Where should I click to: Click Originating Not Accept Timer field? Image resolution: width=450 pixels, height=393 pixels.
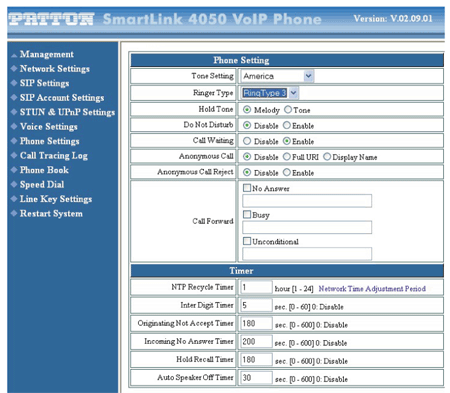coord(256,323)
